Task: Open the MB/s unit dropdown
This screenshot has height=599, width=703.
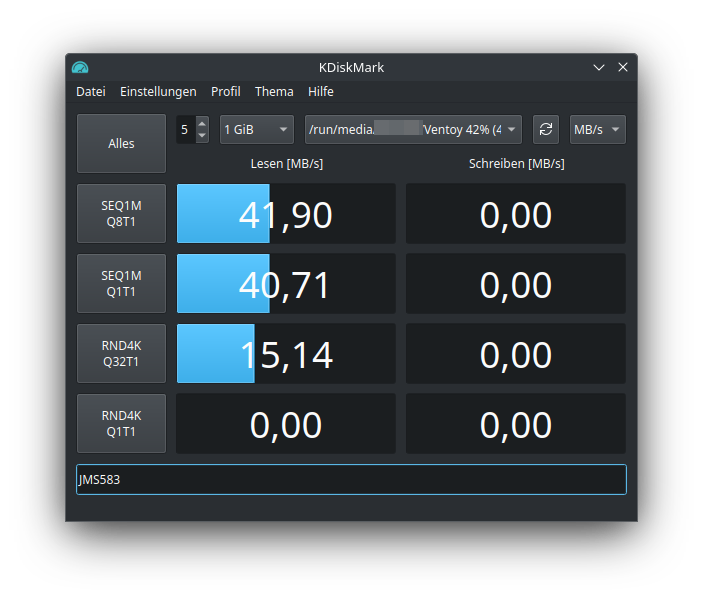Action: click(x=597, y=130)
